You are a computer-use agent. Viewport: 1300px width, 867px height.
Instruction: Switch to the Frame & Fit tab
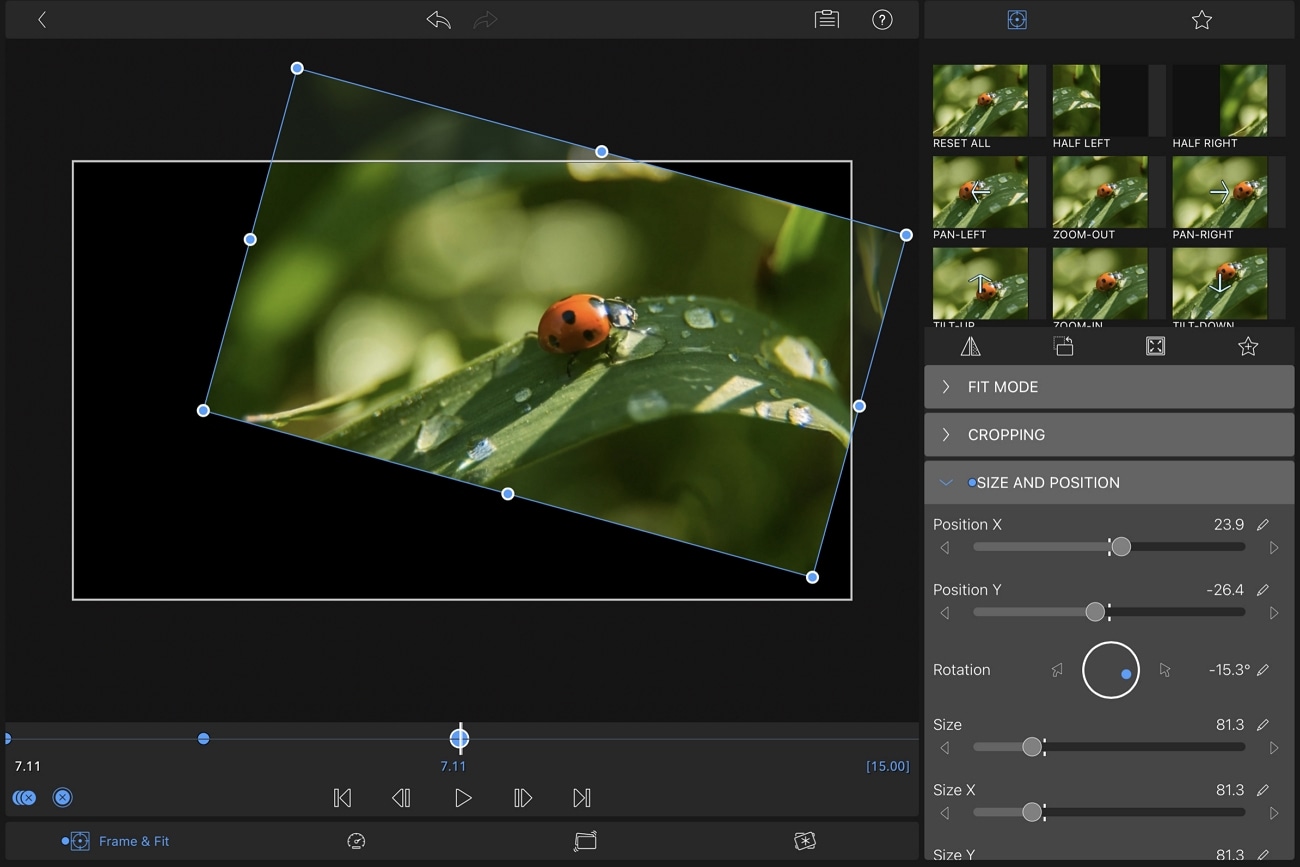point(118,841)
